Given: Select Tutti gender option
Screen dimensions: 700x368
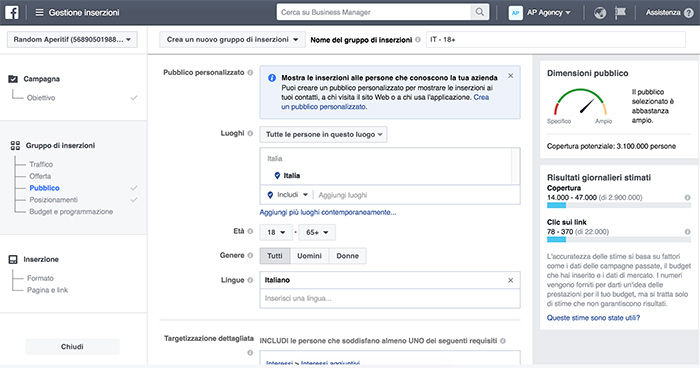Looking at the screenshot, I should point(275,256).
